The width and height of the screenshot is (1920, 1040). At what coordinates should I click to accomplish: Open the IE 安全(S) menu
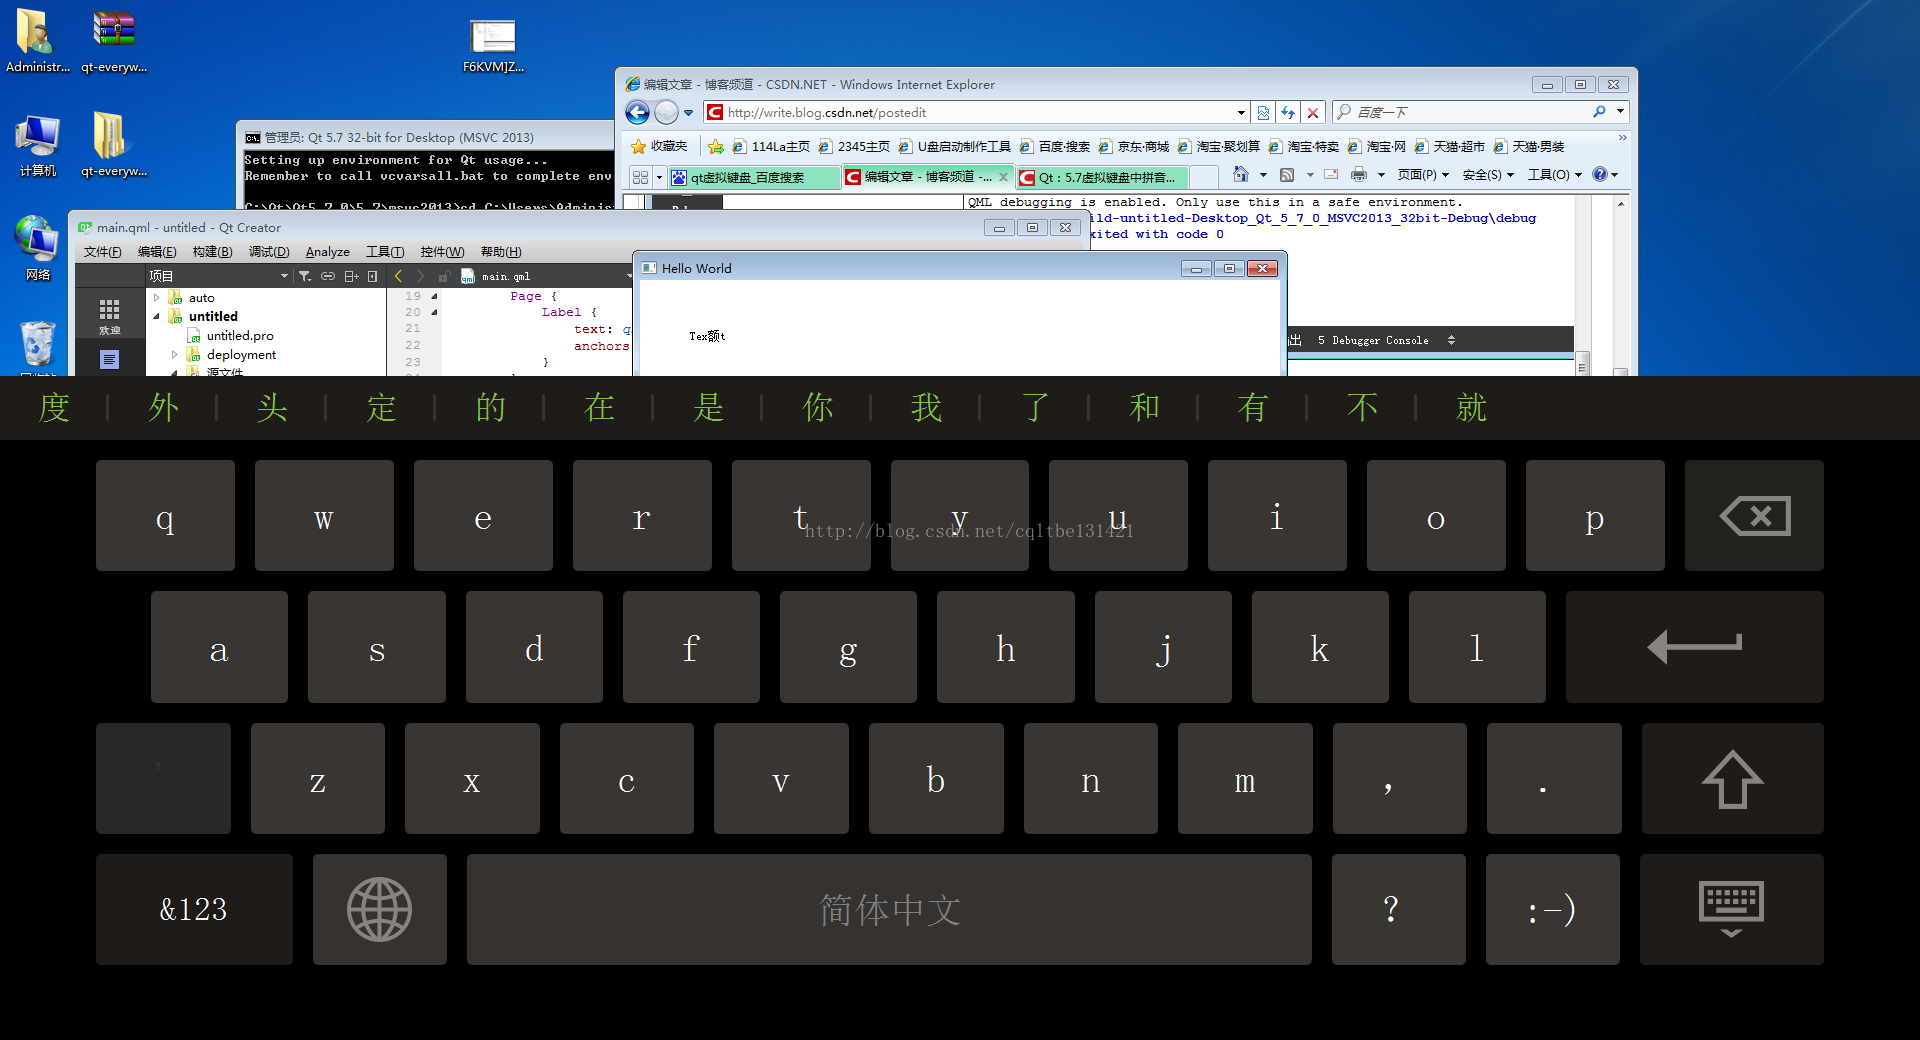1488,175
